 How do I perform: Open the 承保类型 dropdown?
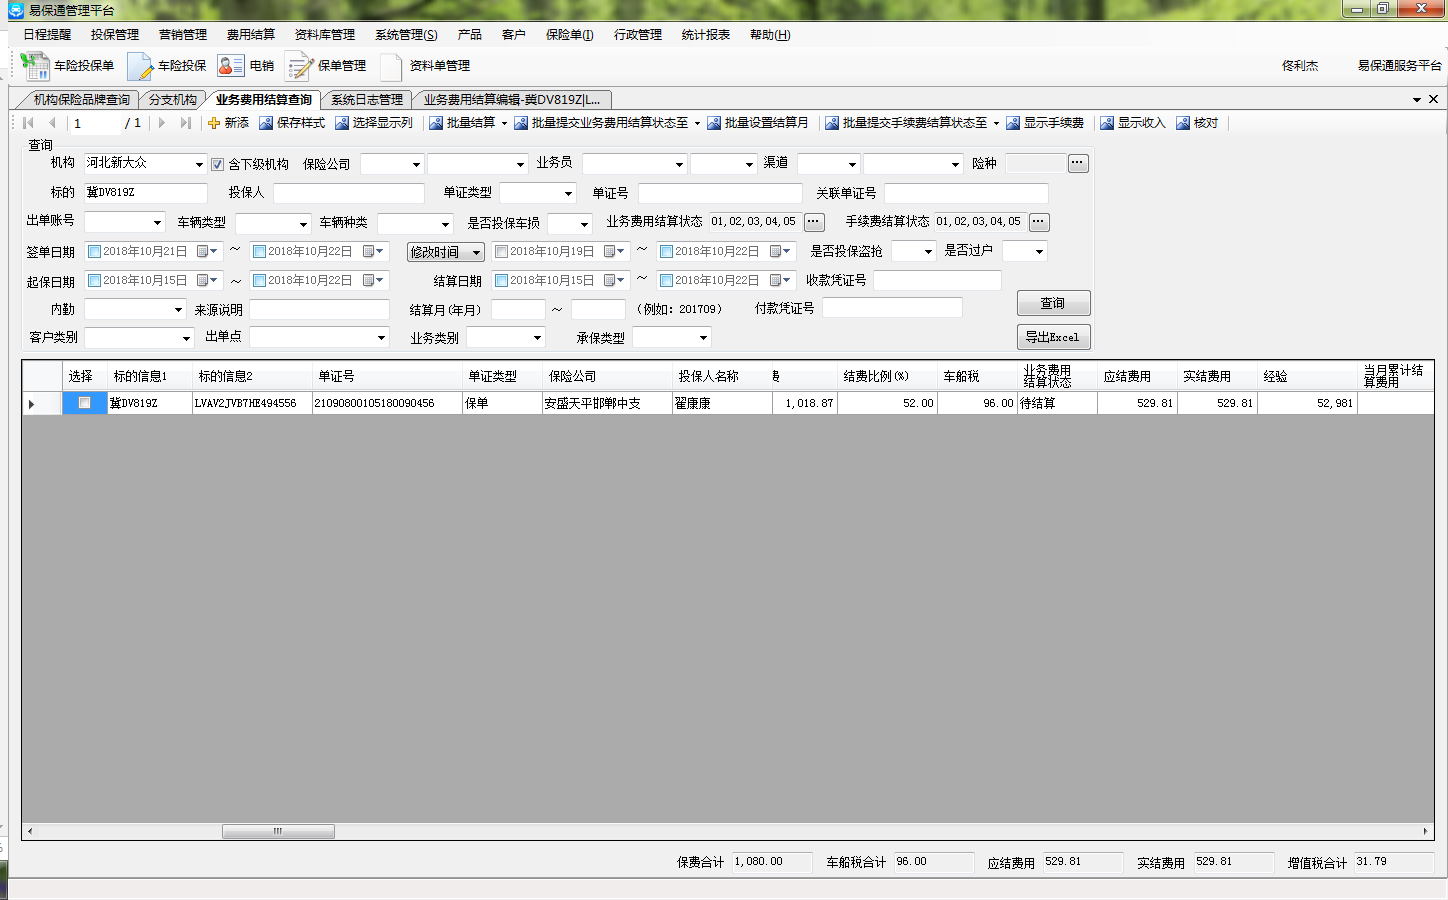(703, 338)
